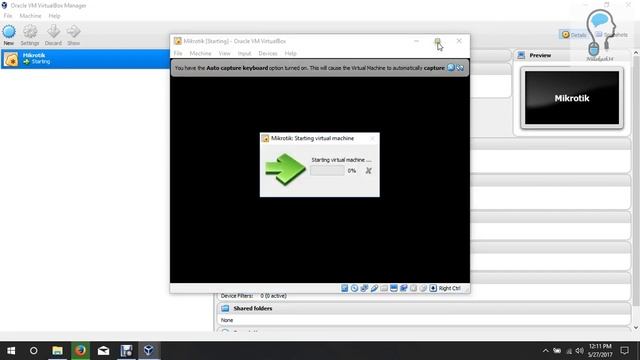Click the taskbar clock showing 12:11 PM
Image resolution: width=640 pixels, height=360 pixels.
click(600, 351)
